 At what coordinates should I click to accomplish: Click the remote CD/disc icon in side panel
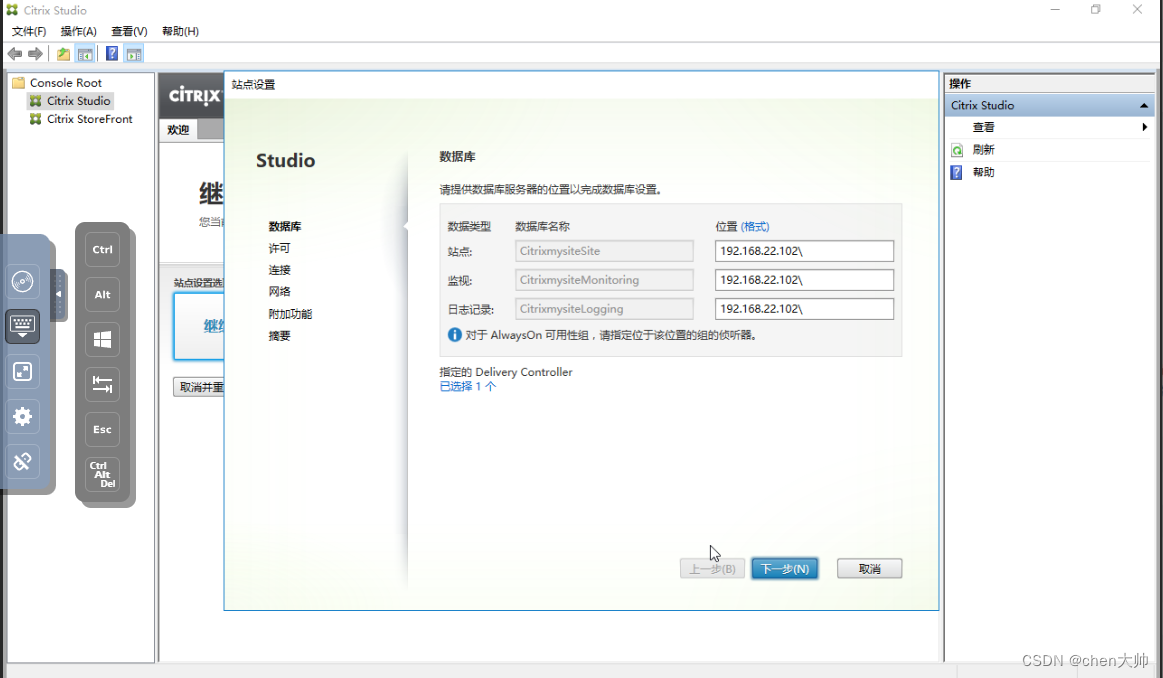[22, 281]
